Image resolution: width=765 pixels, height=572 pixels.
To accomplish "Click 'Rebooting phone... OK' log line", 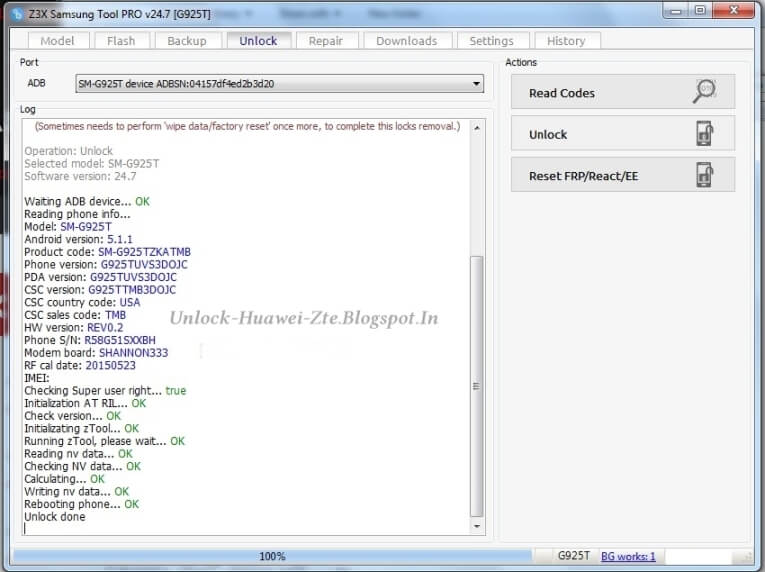I will coord(81,504).
